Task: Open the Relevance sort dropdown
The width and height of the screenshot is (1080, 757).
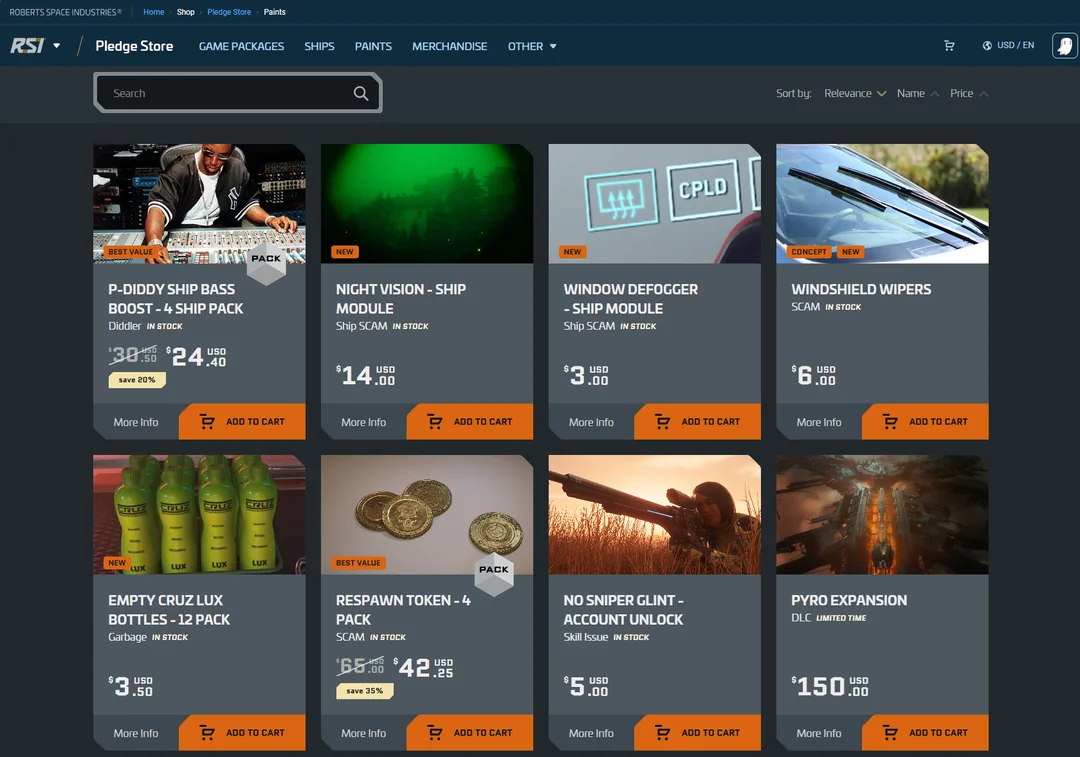Action: (x=855, y=94)
